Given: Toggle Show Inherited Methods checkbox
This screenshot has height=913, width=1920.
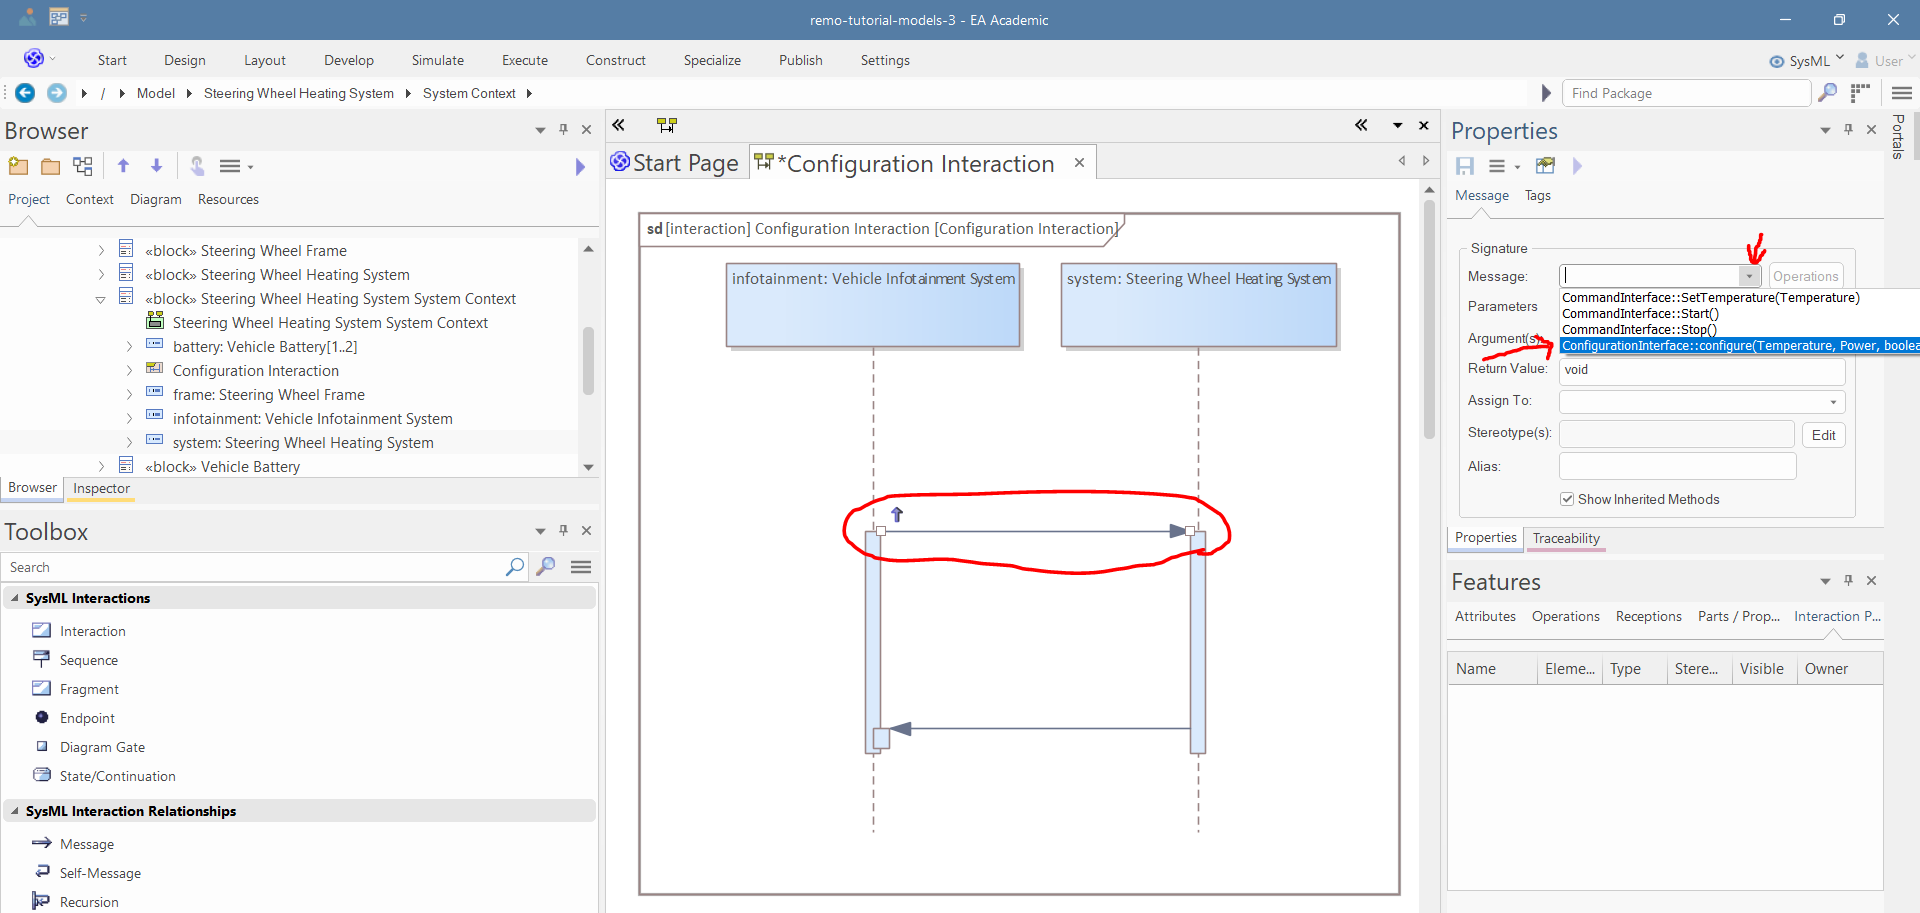Looking at the screenshot, I should (1567, 499).
